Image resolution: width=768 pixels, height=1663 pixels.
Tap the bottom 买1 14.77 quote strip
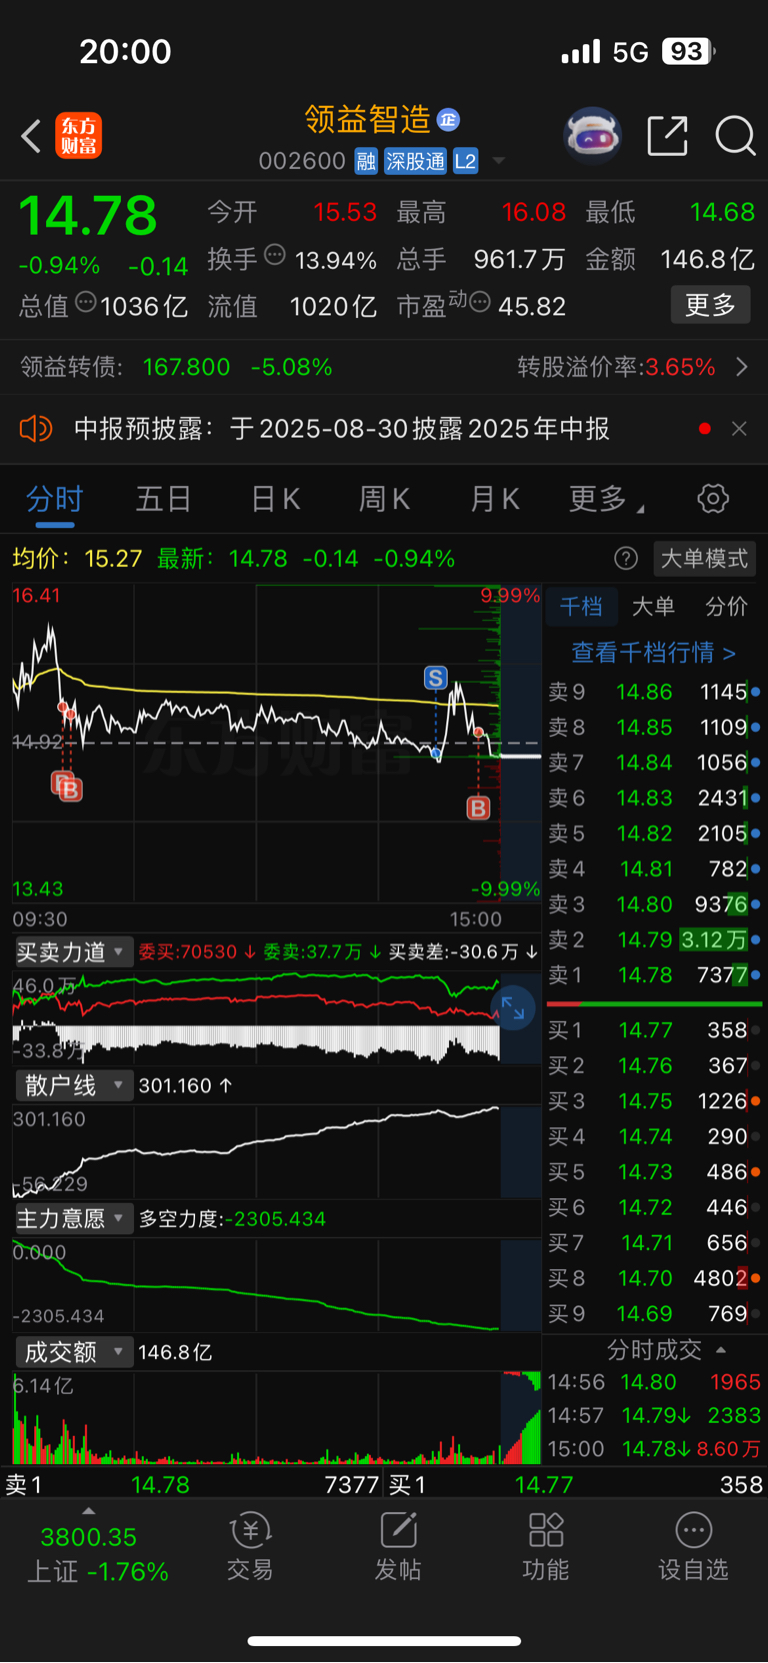tap(576, 1484)
